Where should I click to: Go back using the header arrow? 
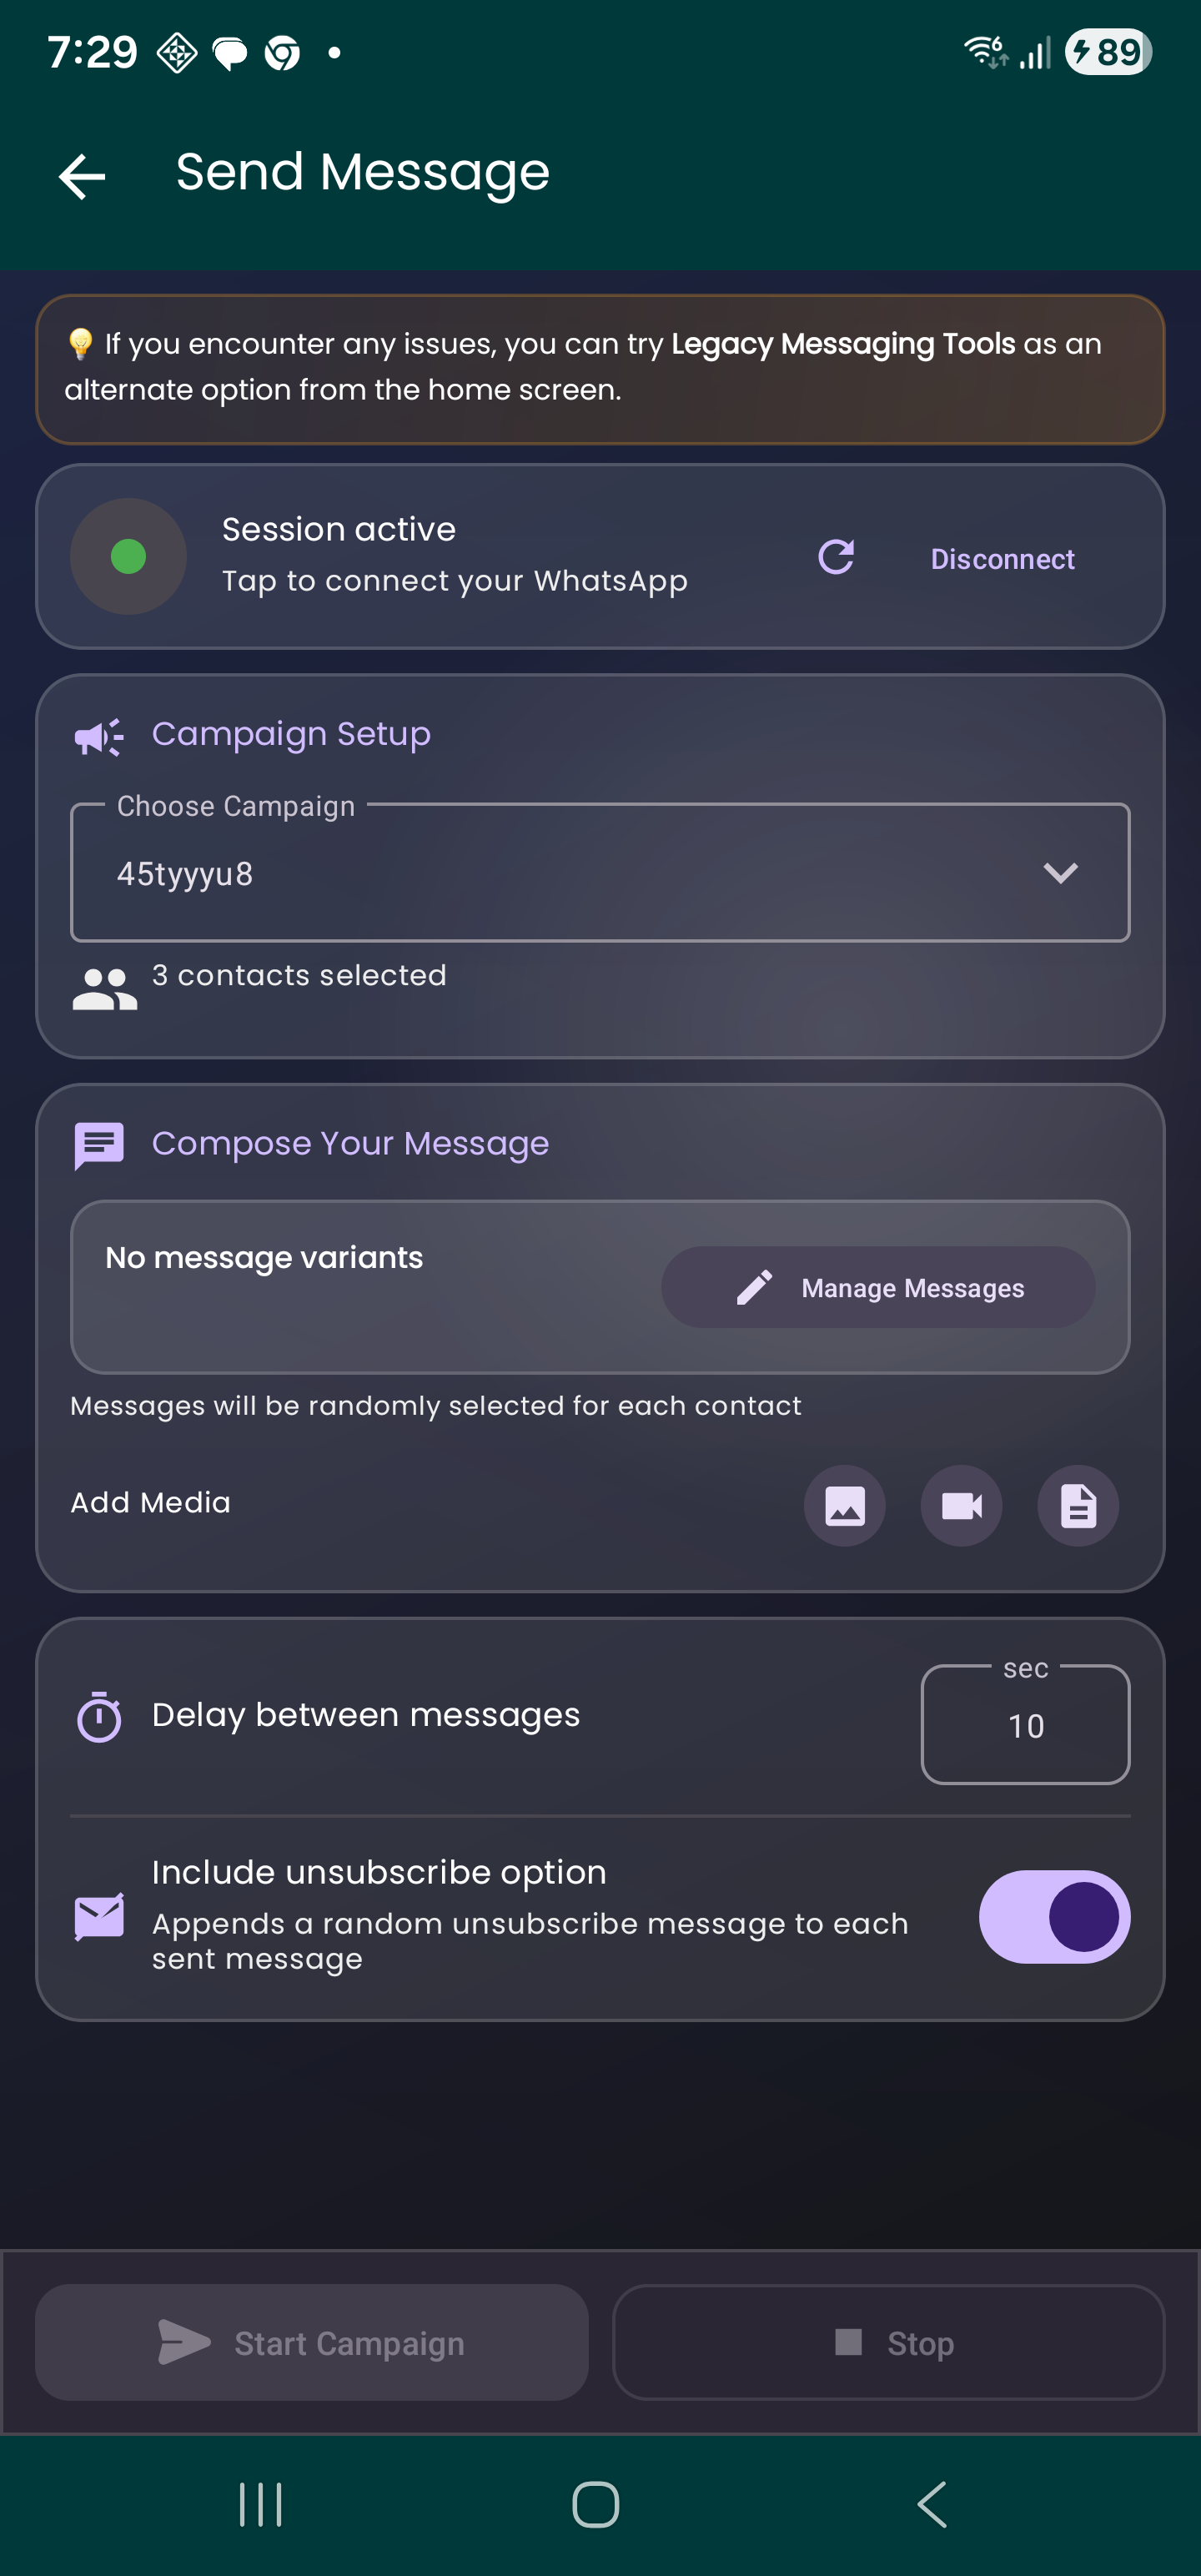pyautogui.click(x=82, y=176)
